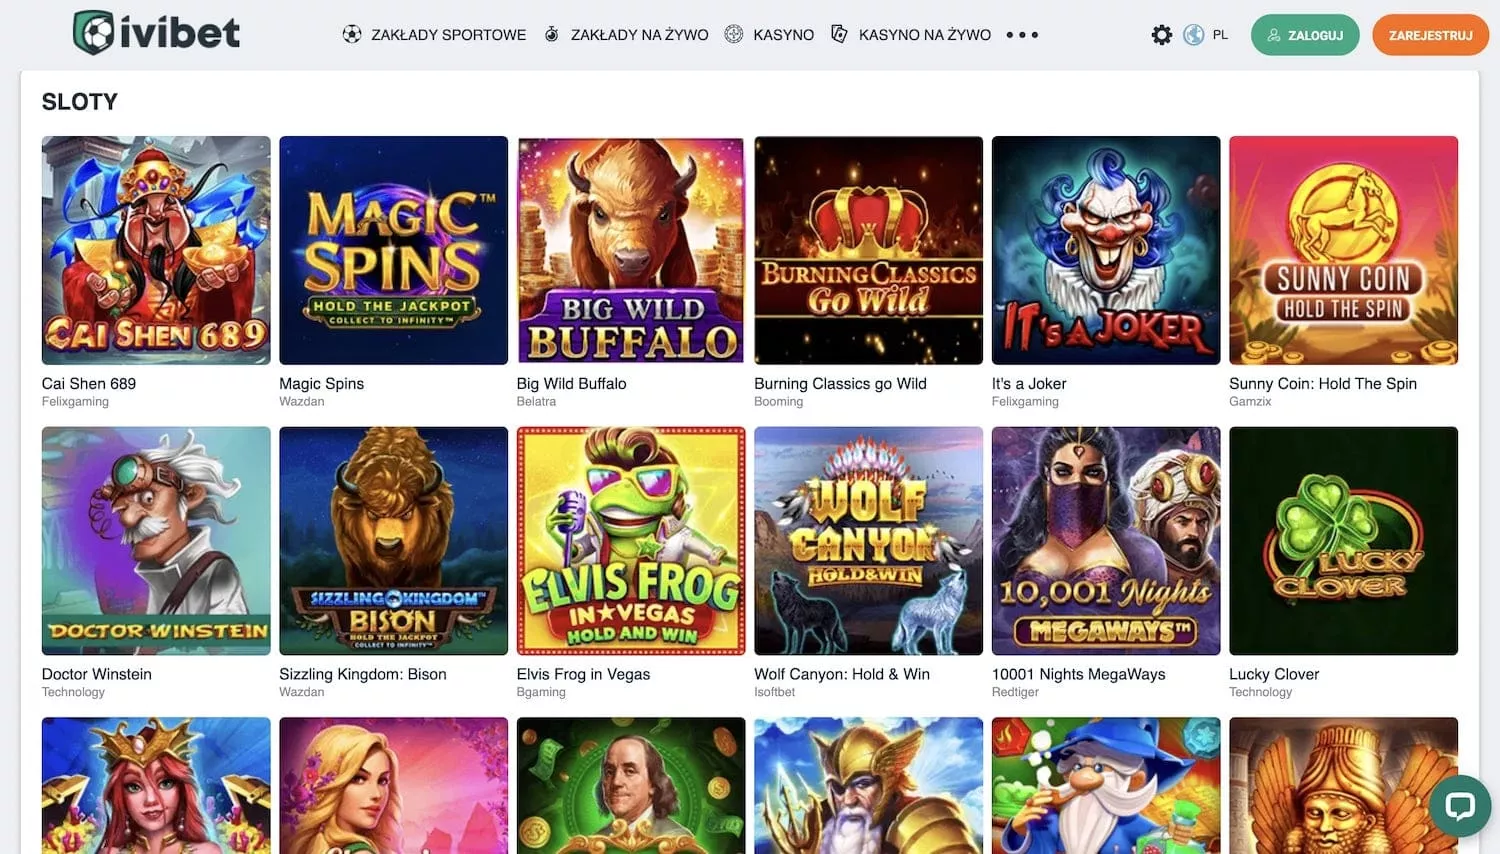Expand the three-dots more menu
This screenshot has height=854, width=1500.
pyautogui.click(x=1022, y=35)
